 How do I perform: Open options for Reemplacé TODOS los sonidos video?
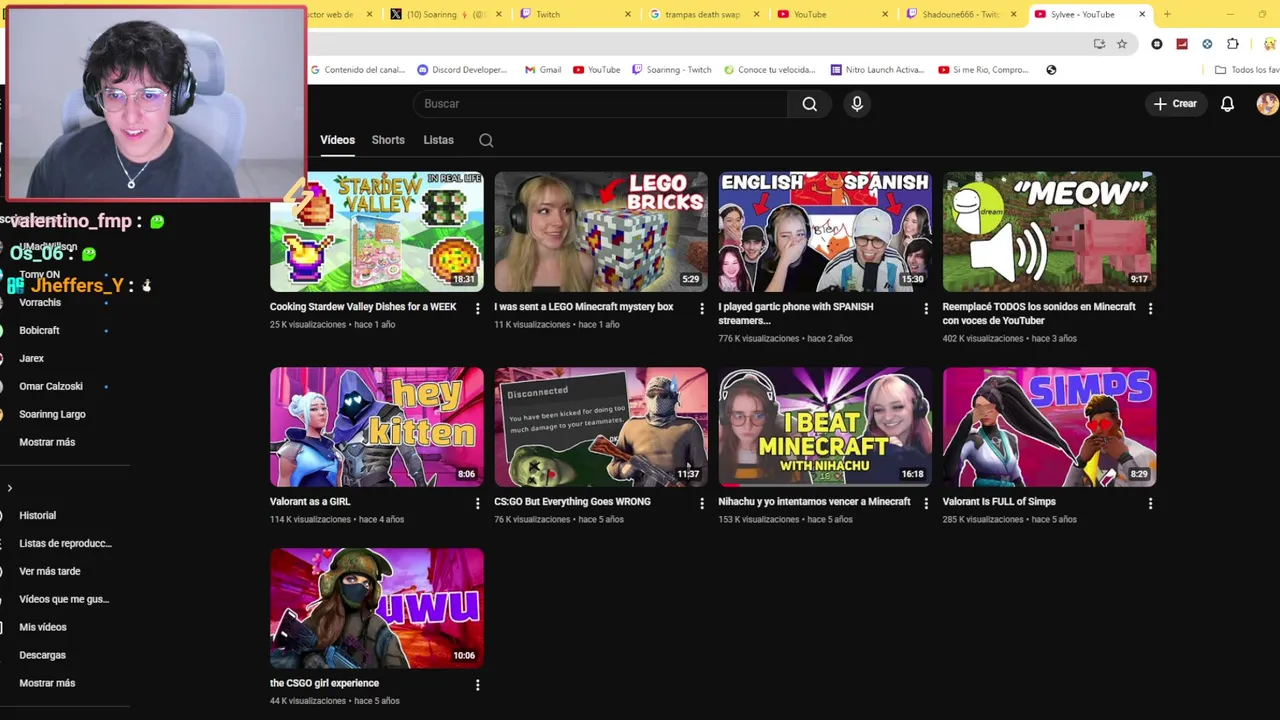coord(1150,309)
